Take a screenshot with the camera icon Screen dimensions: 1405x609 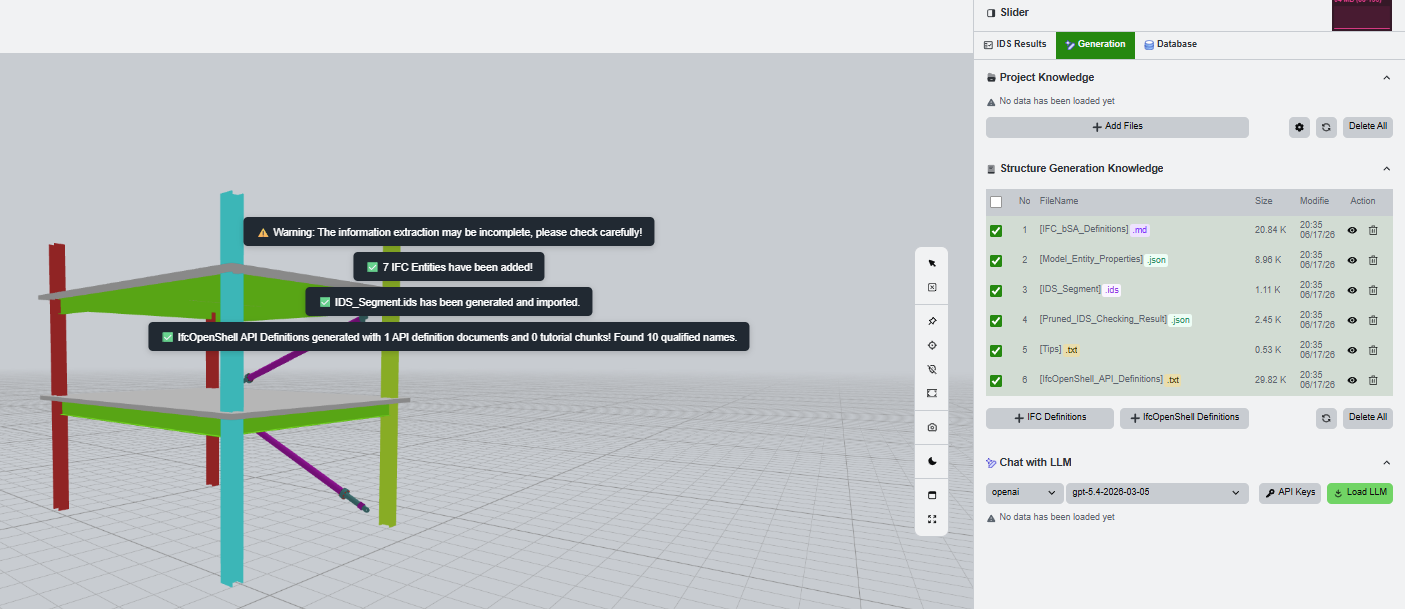(932, 427)
